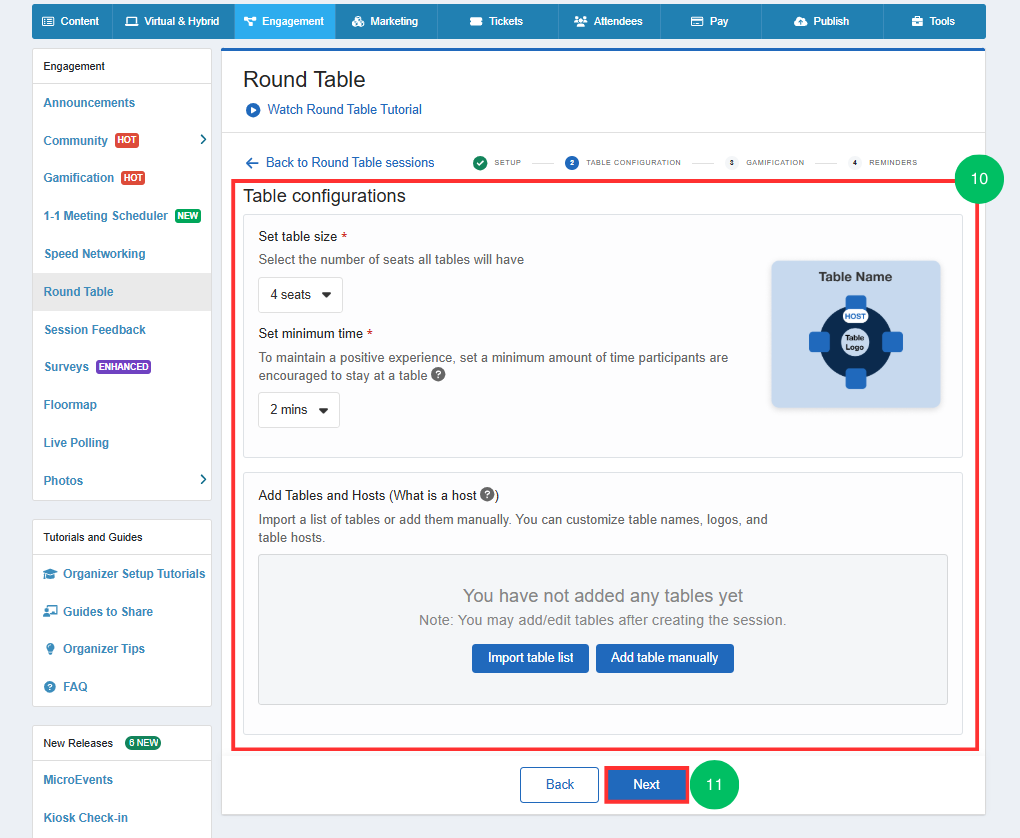The width and height of the screenshot is (1020, 838).
Task: Open Surveys in the sidebar
Action: coord(66,367)
